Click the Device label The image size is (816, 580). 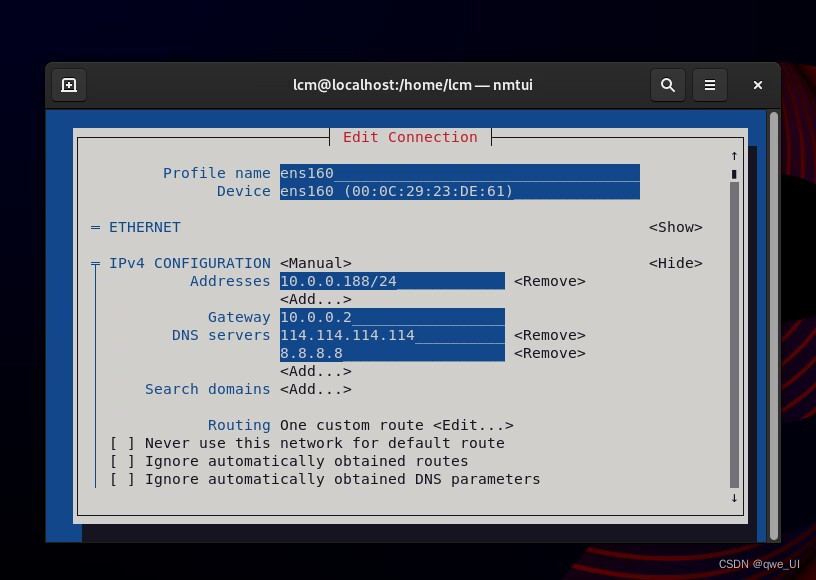244,191
